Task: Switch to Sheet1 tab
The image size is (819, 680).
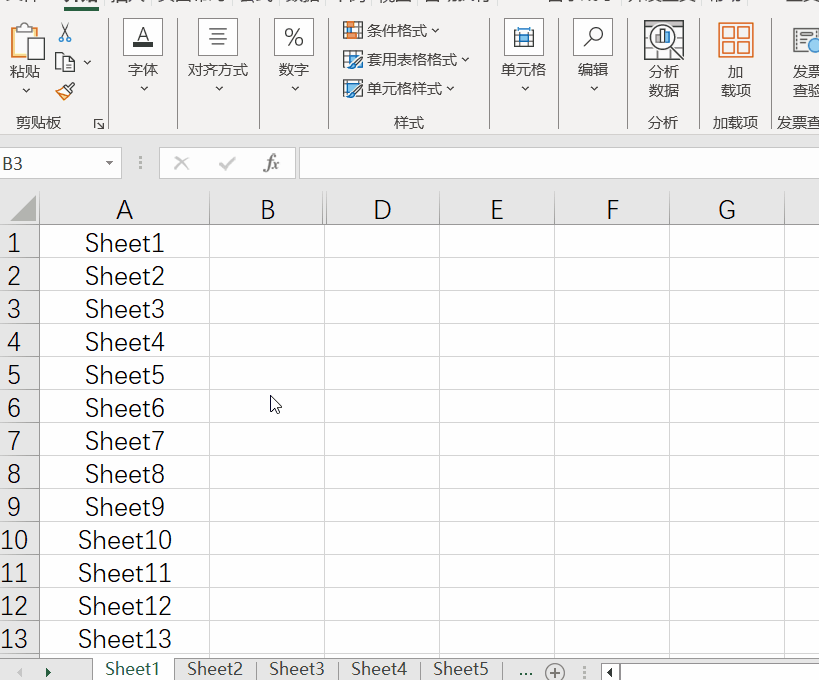Action: (x=132, y=669)
